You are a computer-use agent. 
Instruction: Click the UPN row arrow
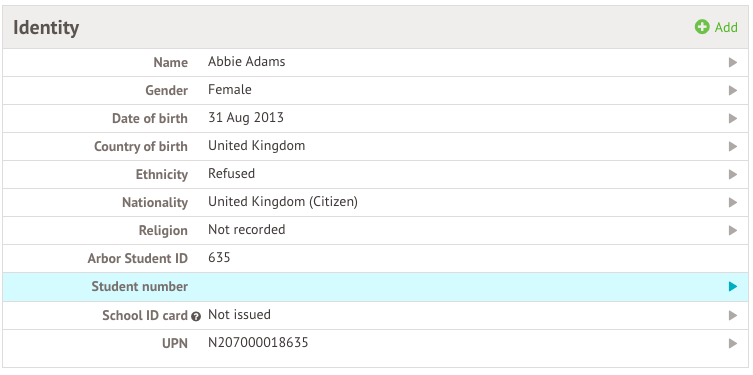point(732,343)
